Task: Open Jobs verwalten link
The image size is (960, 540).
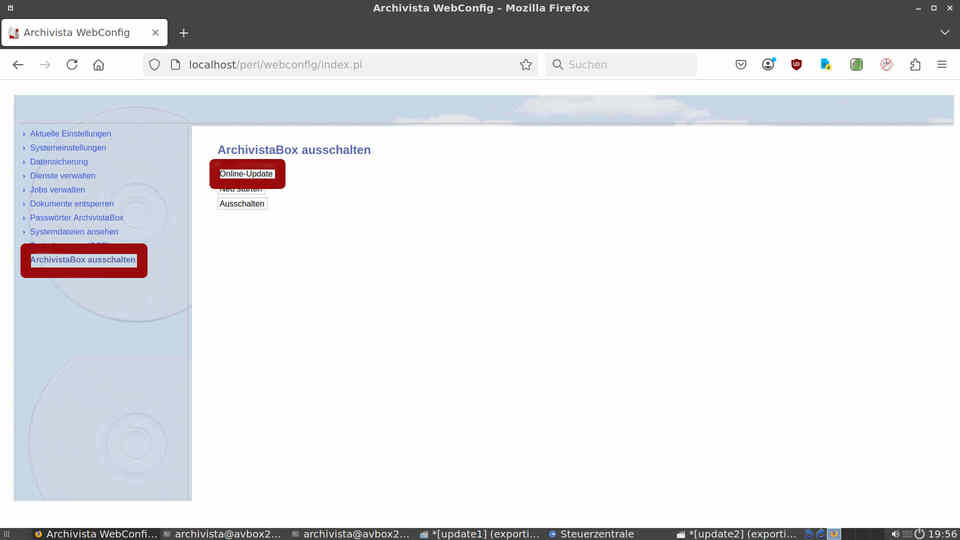Action: point(58,190)
